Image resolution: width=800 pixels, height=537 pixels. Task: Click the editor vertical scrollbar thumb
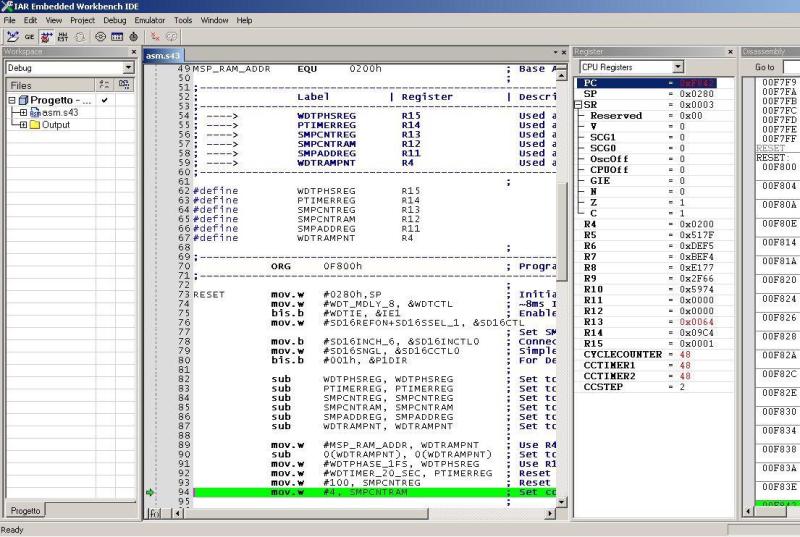click(x=561, y=232)
